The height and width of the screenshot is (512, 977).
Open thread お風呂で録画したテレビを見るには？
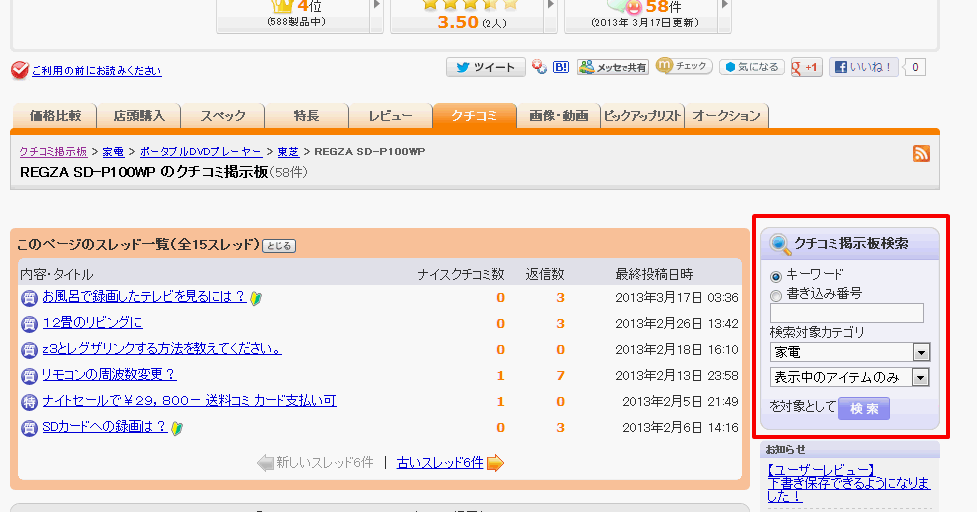144,296
